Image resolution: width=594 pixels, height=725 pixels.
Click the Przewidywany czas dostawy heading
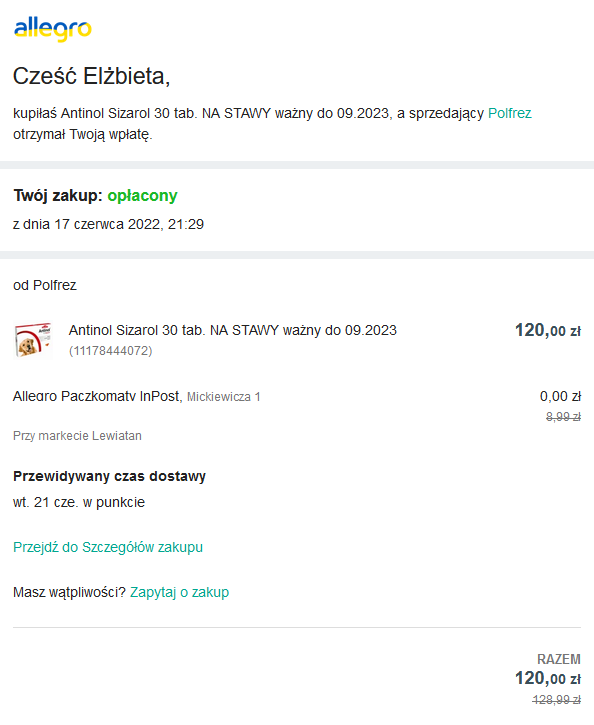(109, 476)
